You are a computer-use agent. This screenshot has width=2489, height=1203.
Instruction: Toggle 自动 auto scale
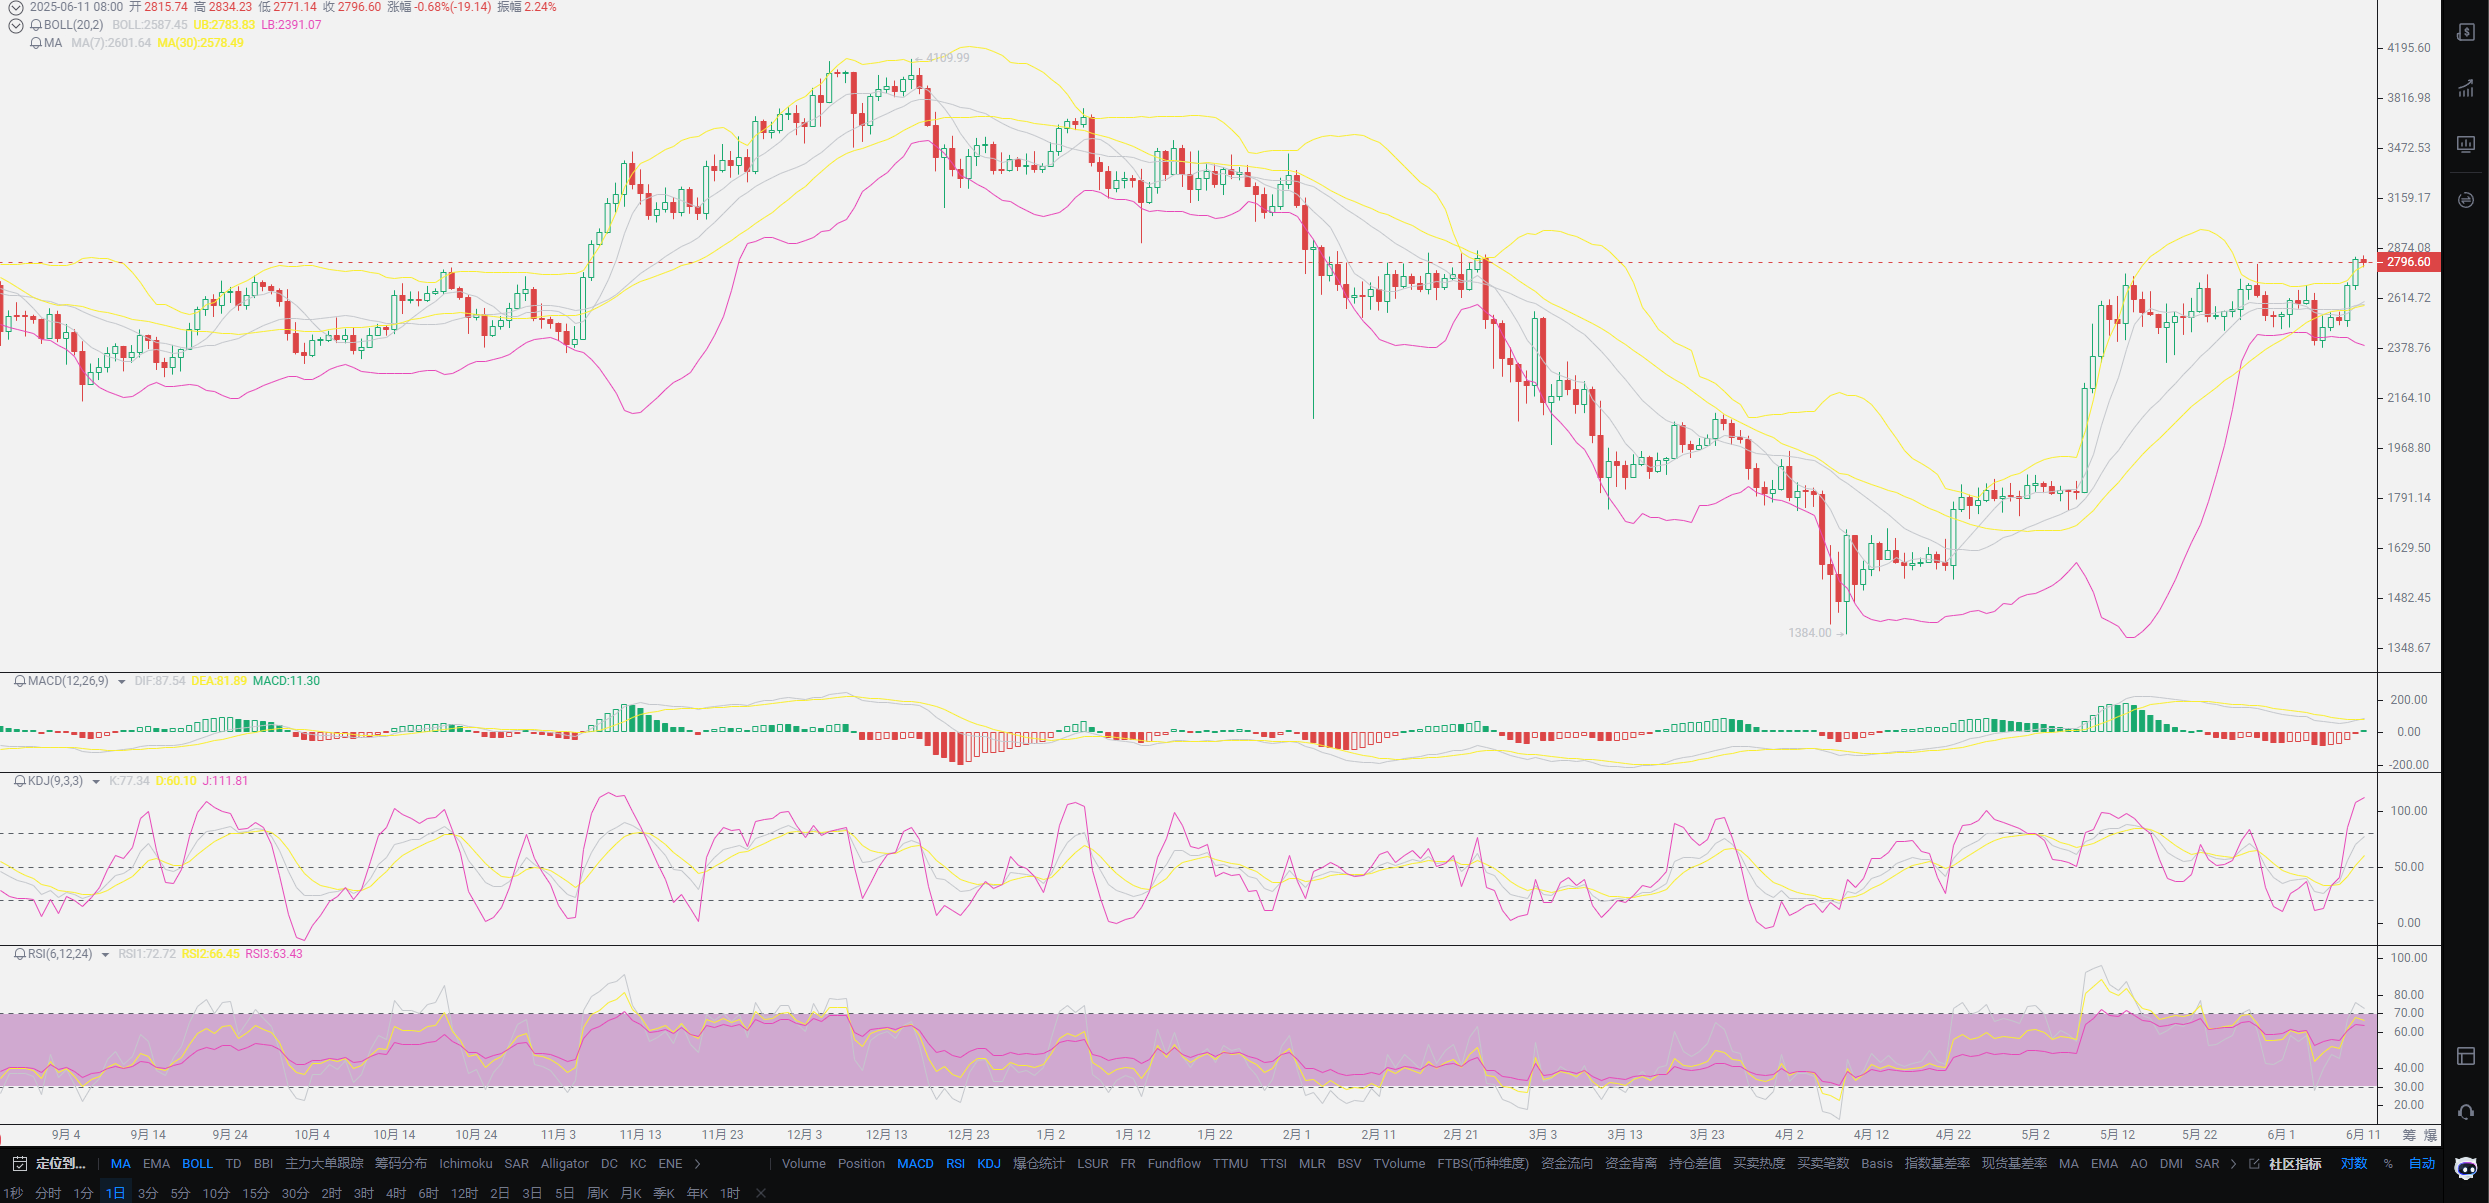coord(2422,1164)
